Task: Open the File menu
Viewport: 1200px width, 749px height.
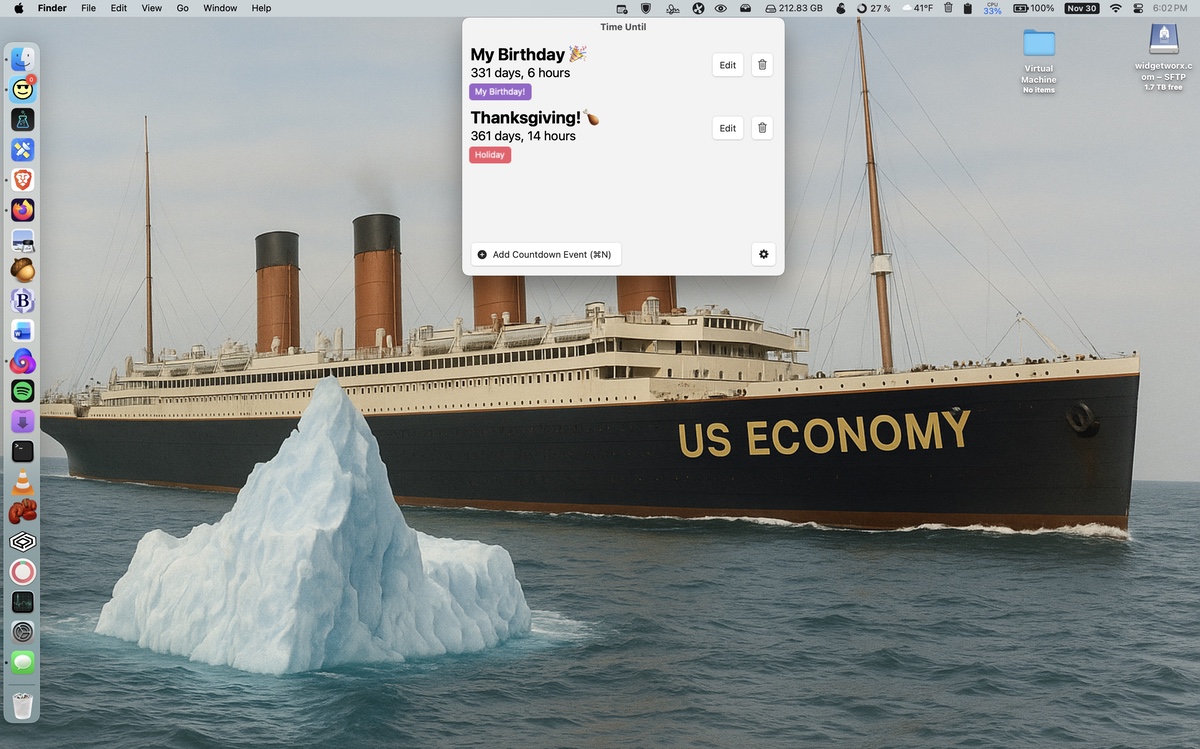Action: click(x=89, y=8)
